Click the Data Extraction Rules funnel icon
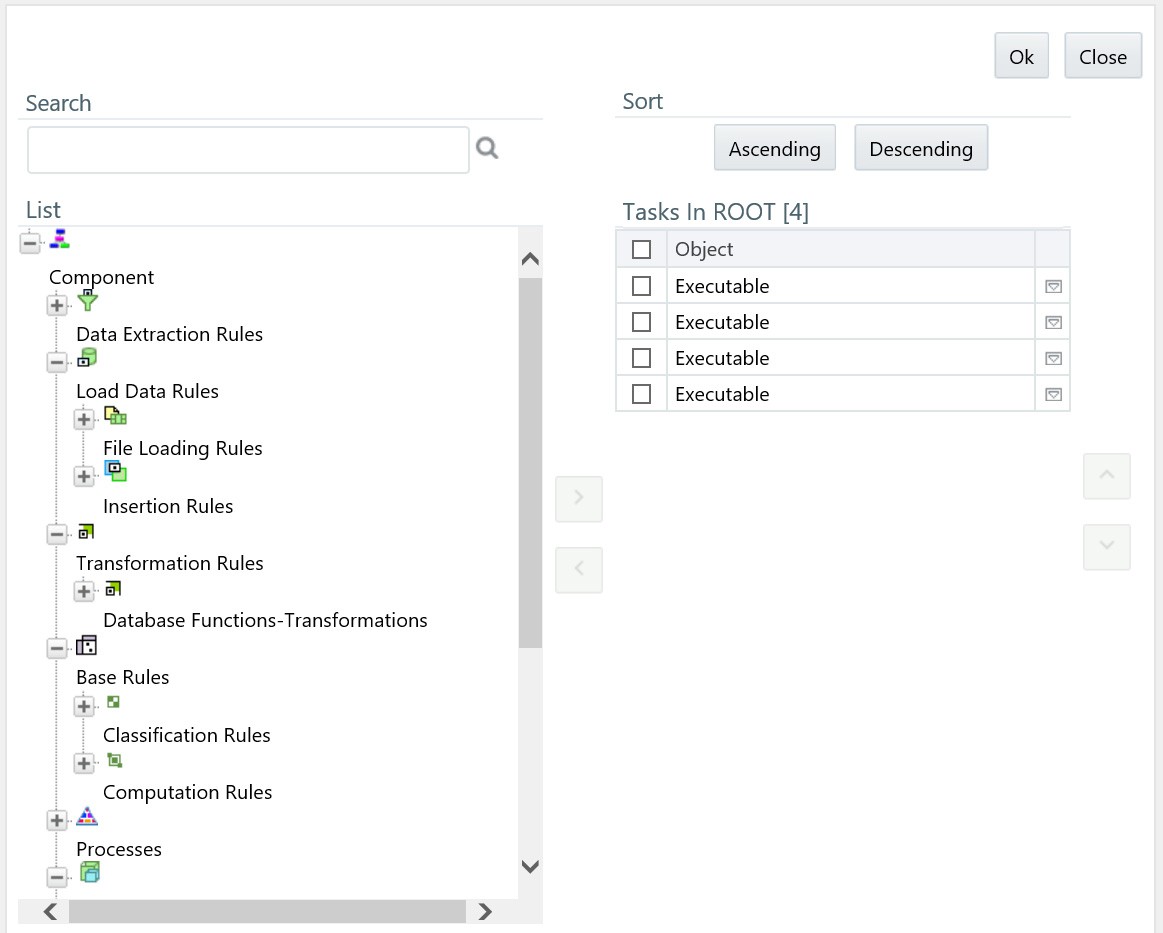 [x=88, y=300]
